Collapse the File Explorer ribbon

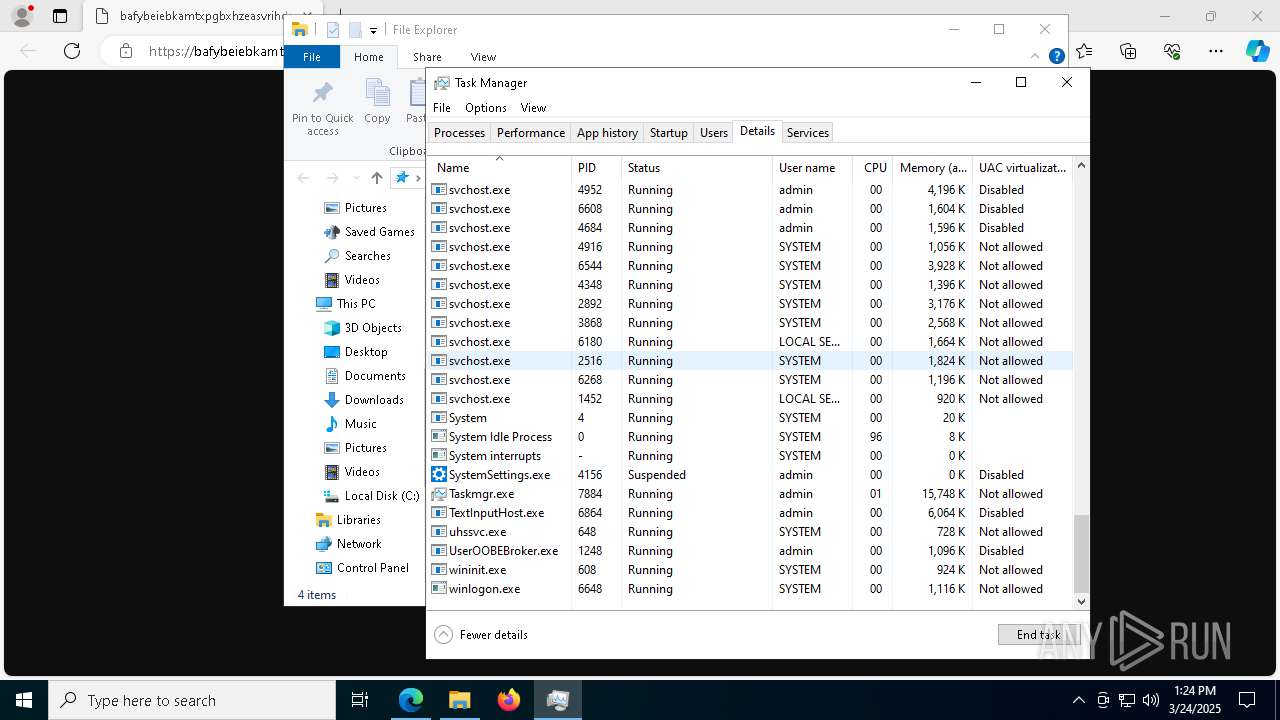click(x=1035, y=57)
